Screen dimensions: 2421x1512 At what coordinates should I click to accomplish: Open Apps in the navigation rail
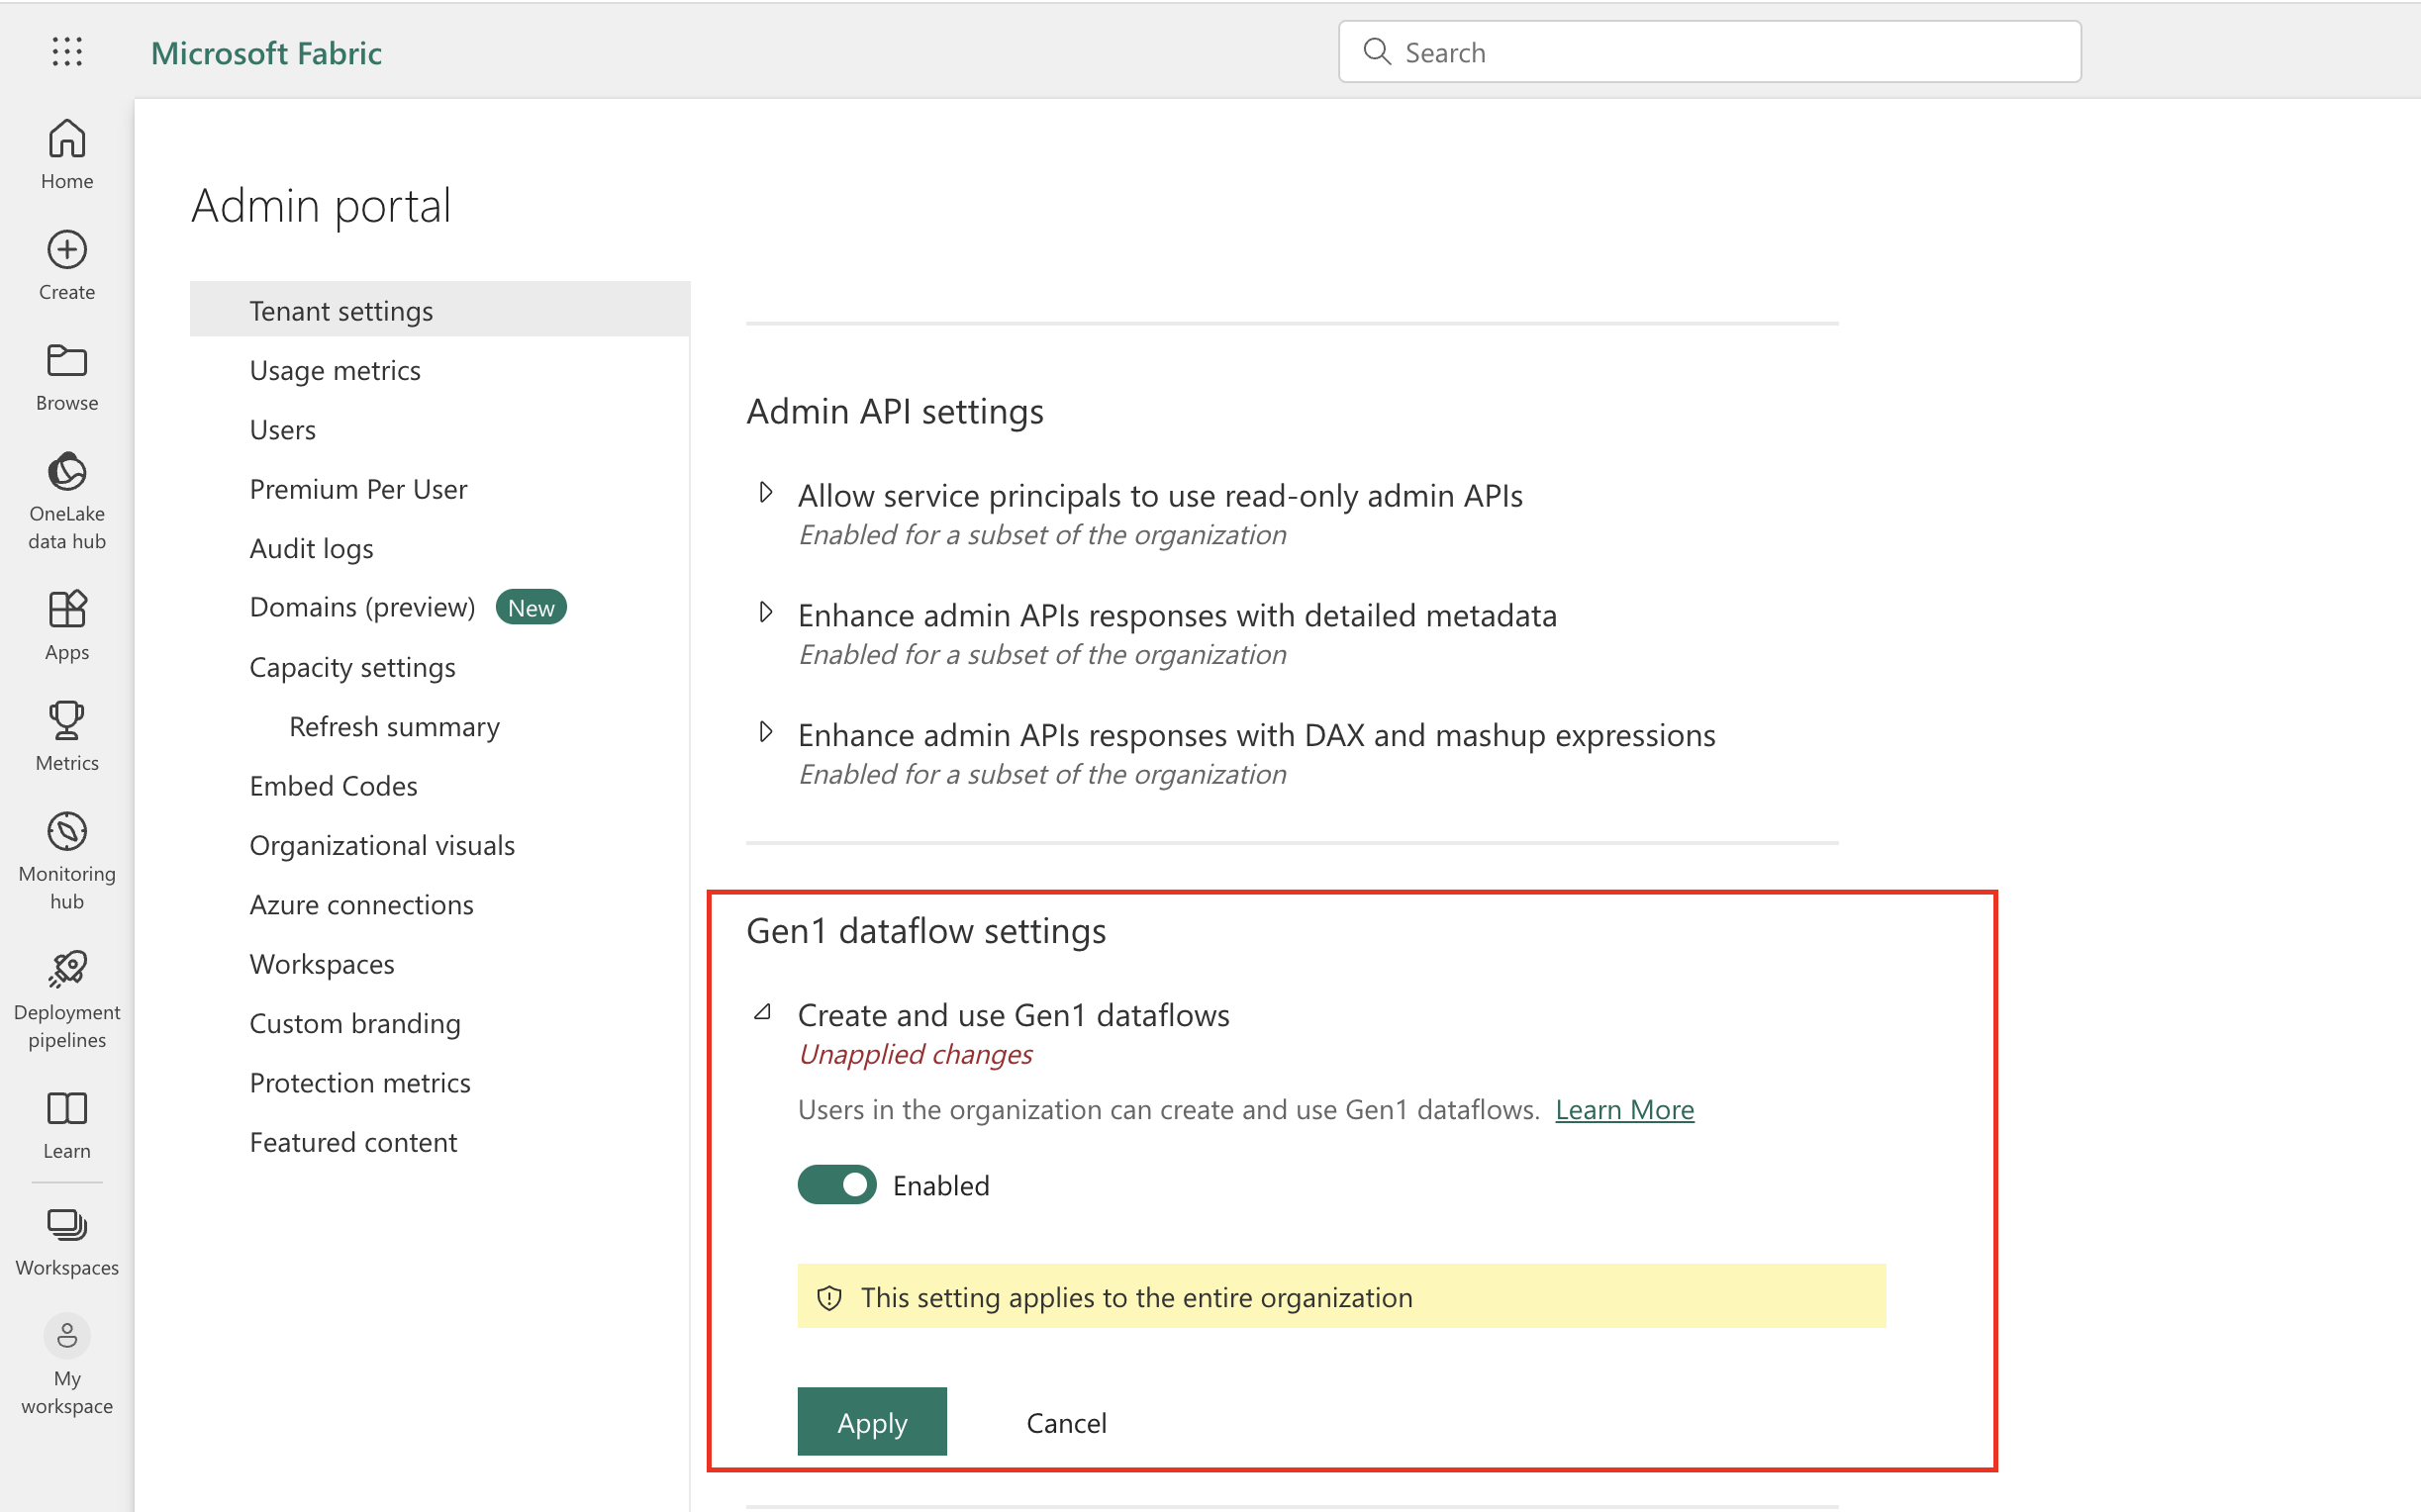[67, 626]
